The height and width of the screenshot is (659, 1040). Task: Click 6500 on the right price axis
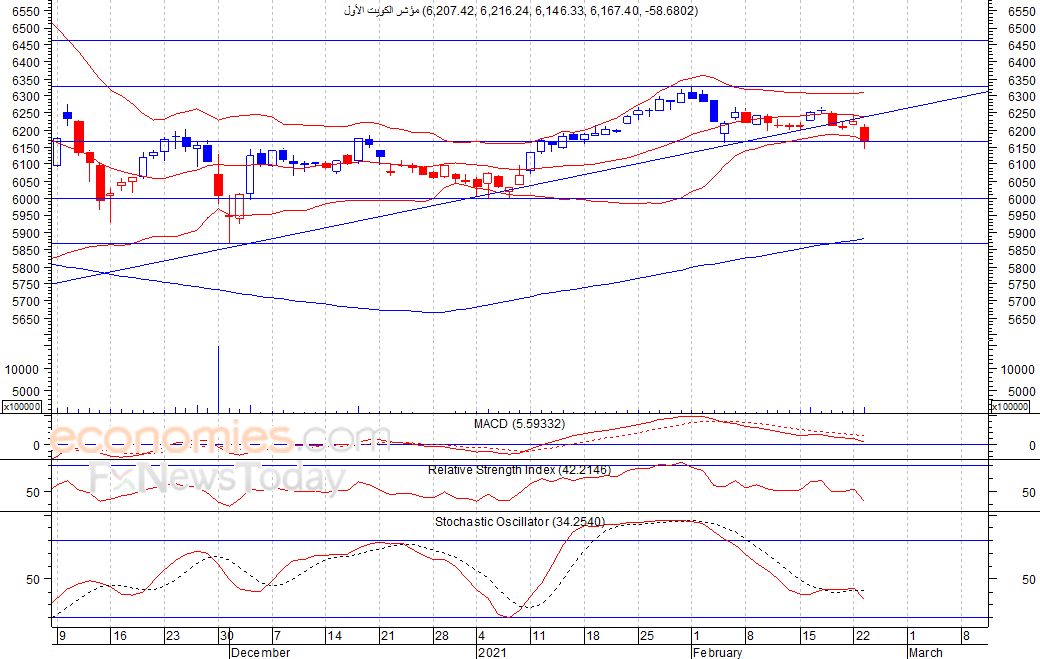(x=1021, y=29)
